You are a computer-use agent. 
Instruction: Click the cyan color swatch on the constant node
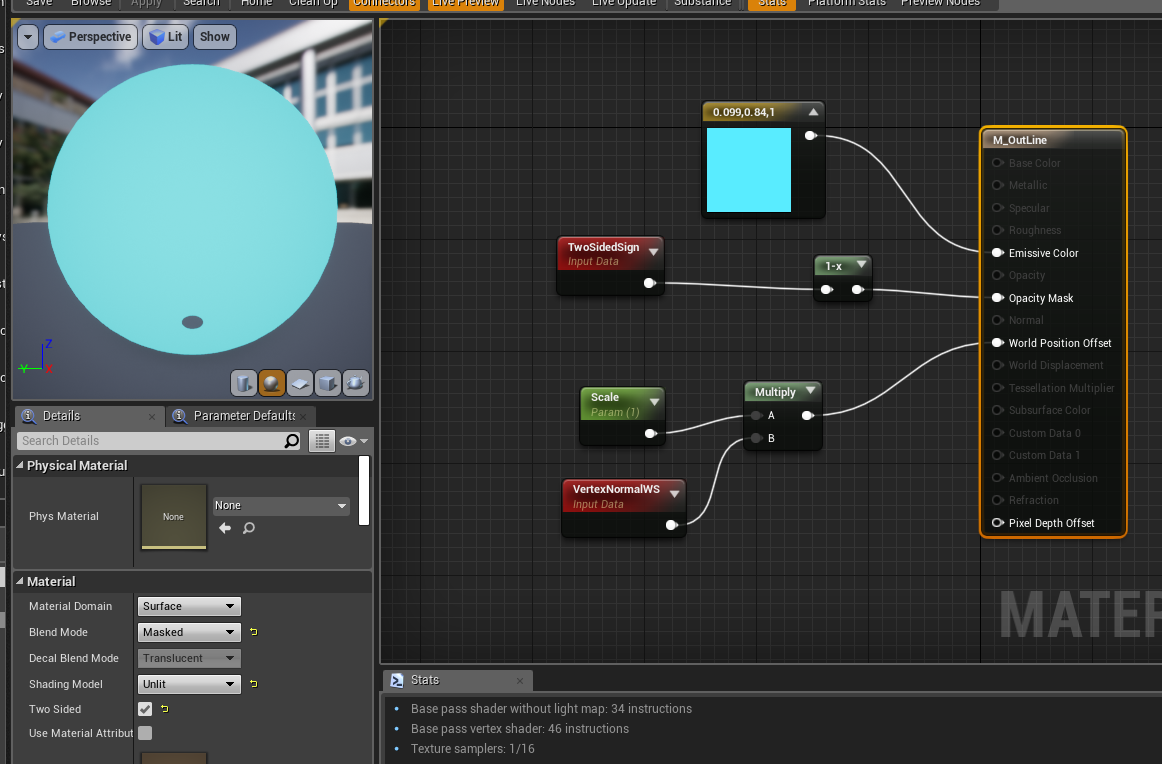point(749,172)
